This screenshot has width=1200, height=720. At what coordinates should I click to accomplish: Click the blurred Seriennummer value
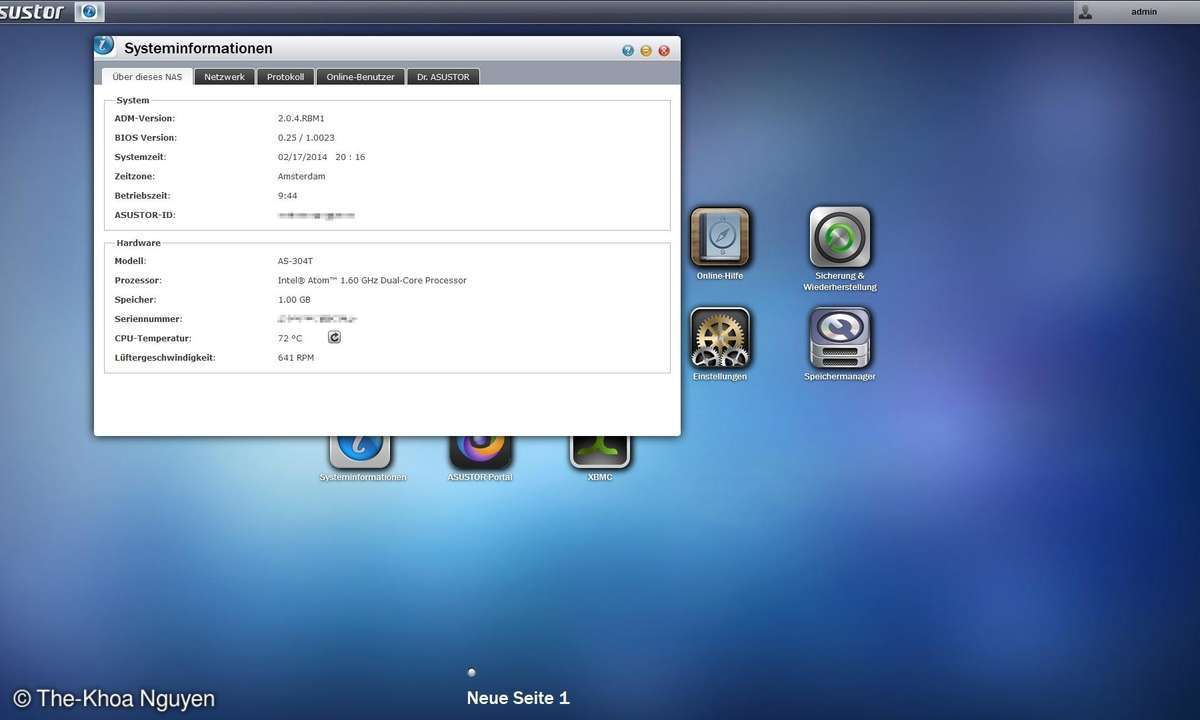(318, 319)
